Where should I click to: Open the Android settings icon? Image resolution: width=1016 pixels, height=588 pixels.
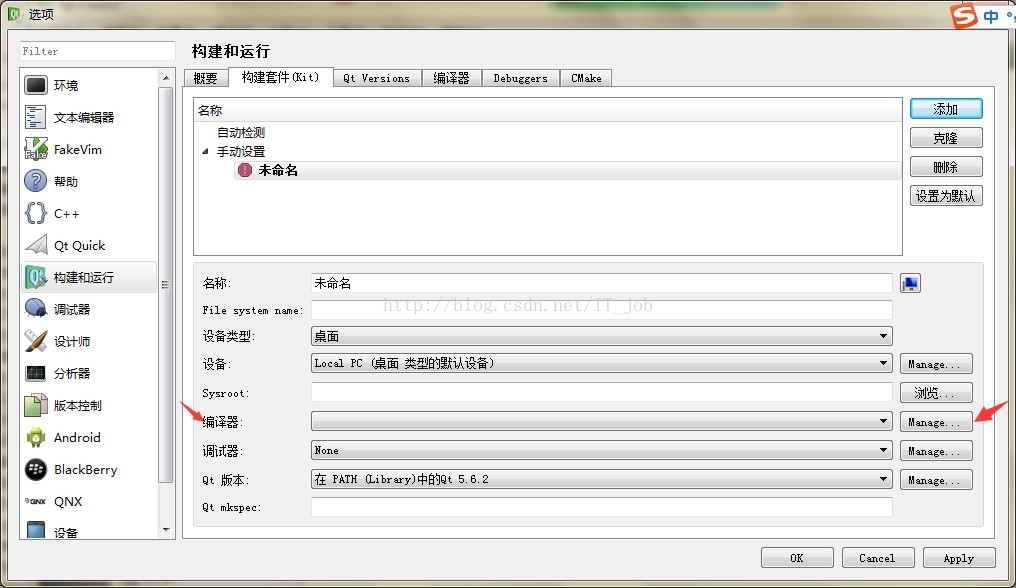(36, 438)
